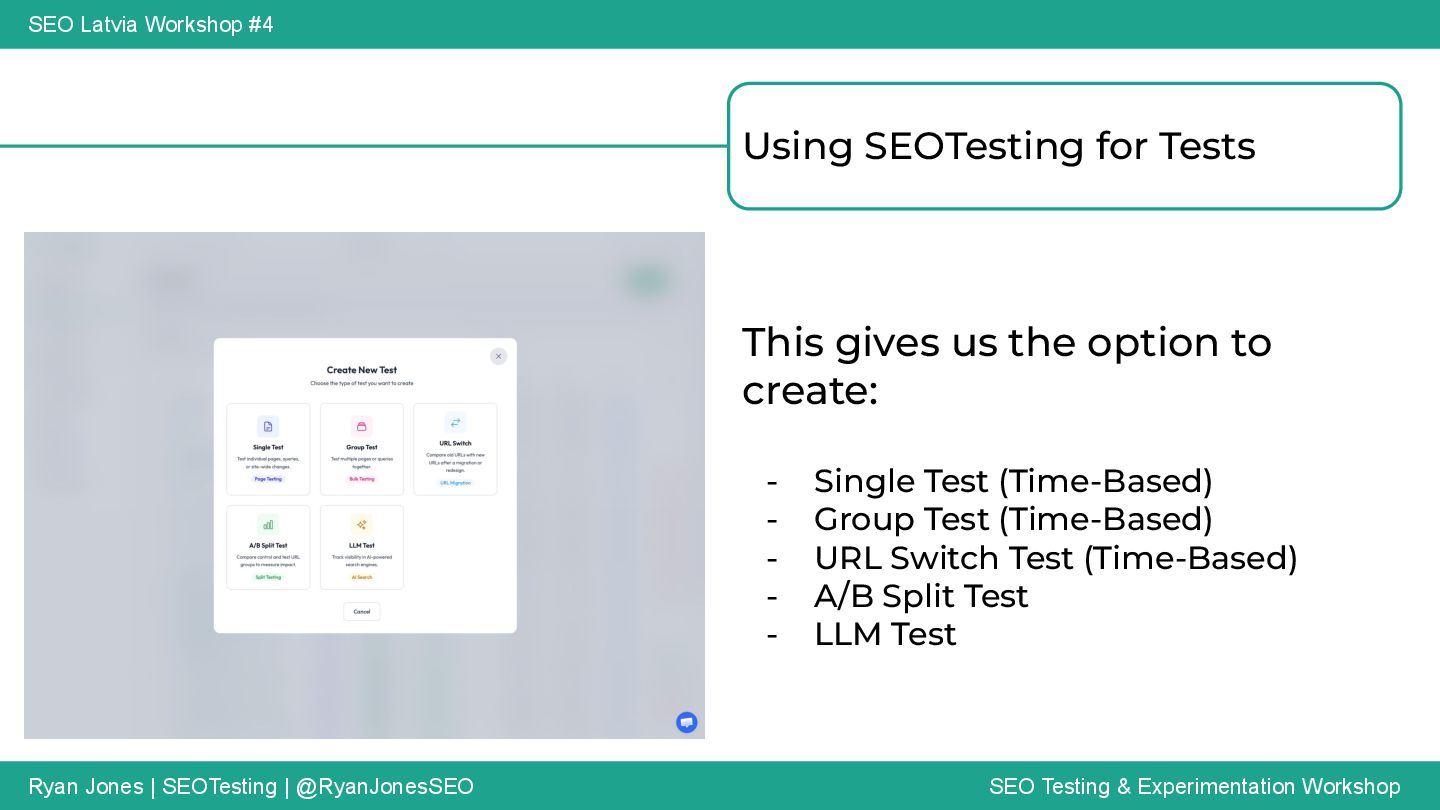This screenshot has width=1440, height=810.
Task: Click the 'SEO Latvia Workshop #4' header text
Action: point(151,24)
